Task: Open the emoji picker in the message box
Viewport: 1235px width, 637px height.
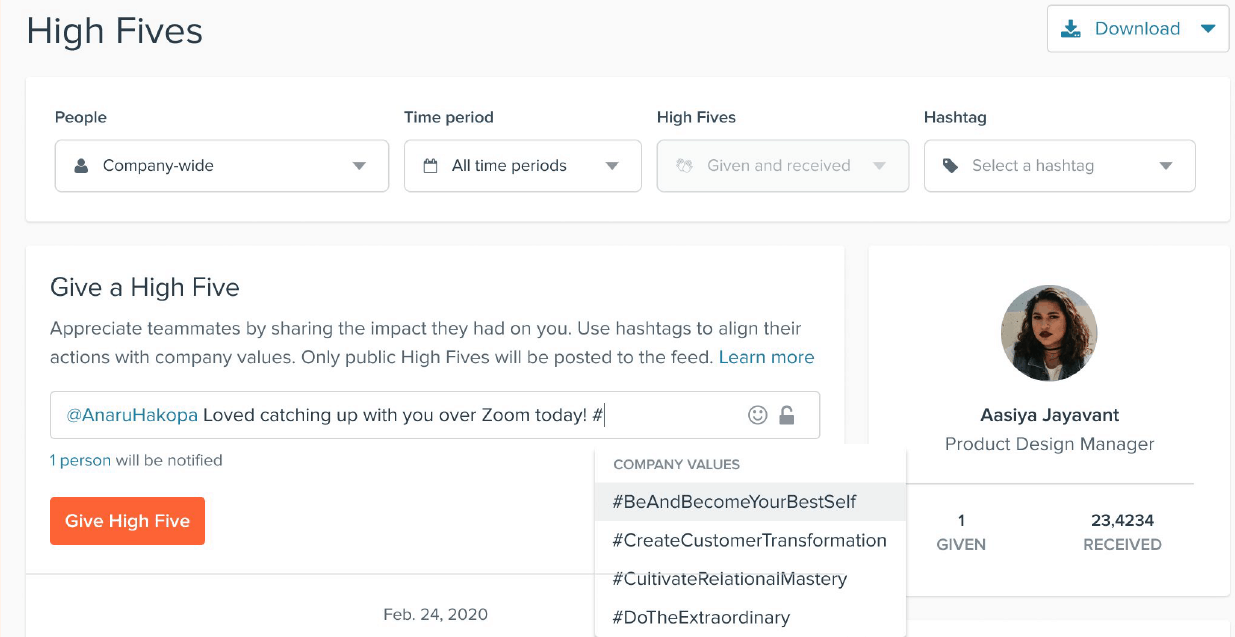Action: (x=758, y=414)
